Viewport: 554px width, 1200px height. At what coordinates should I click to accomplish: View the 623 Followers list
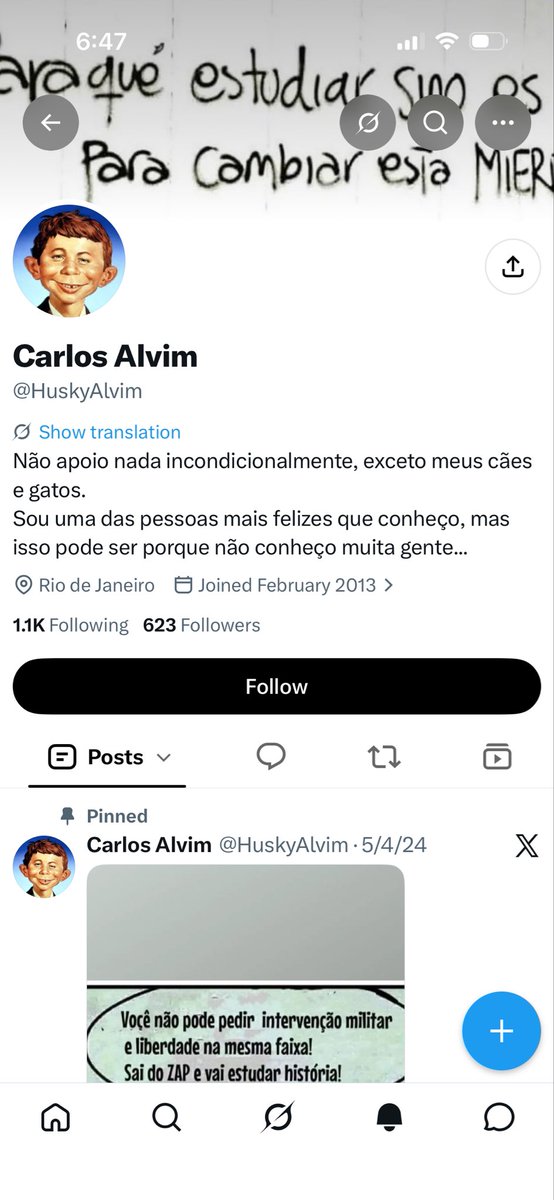coord(201,625)
